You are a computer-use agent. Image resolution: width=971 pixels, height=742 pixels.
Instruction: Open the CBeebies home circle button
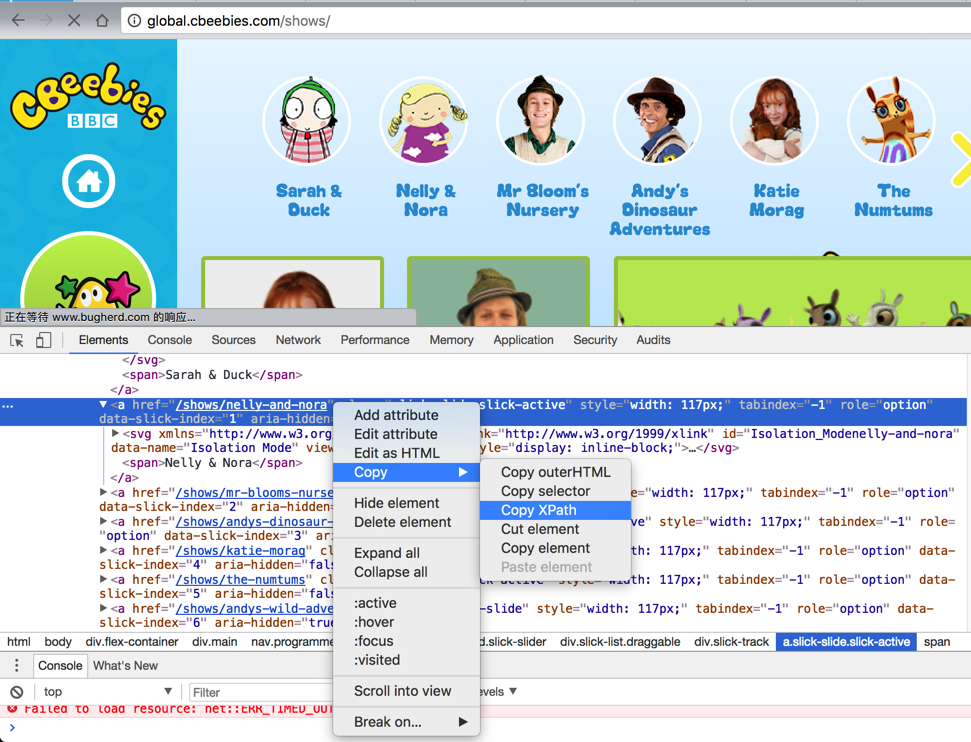(89, 181)
